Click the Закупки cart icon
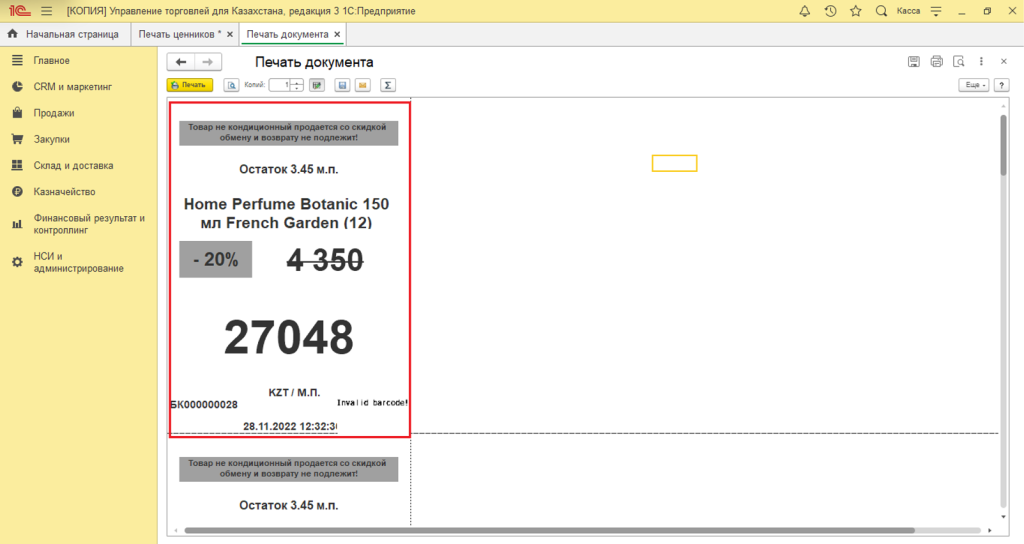The width and height of the screenshot is (1024, 544). [x=18, y=139]
